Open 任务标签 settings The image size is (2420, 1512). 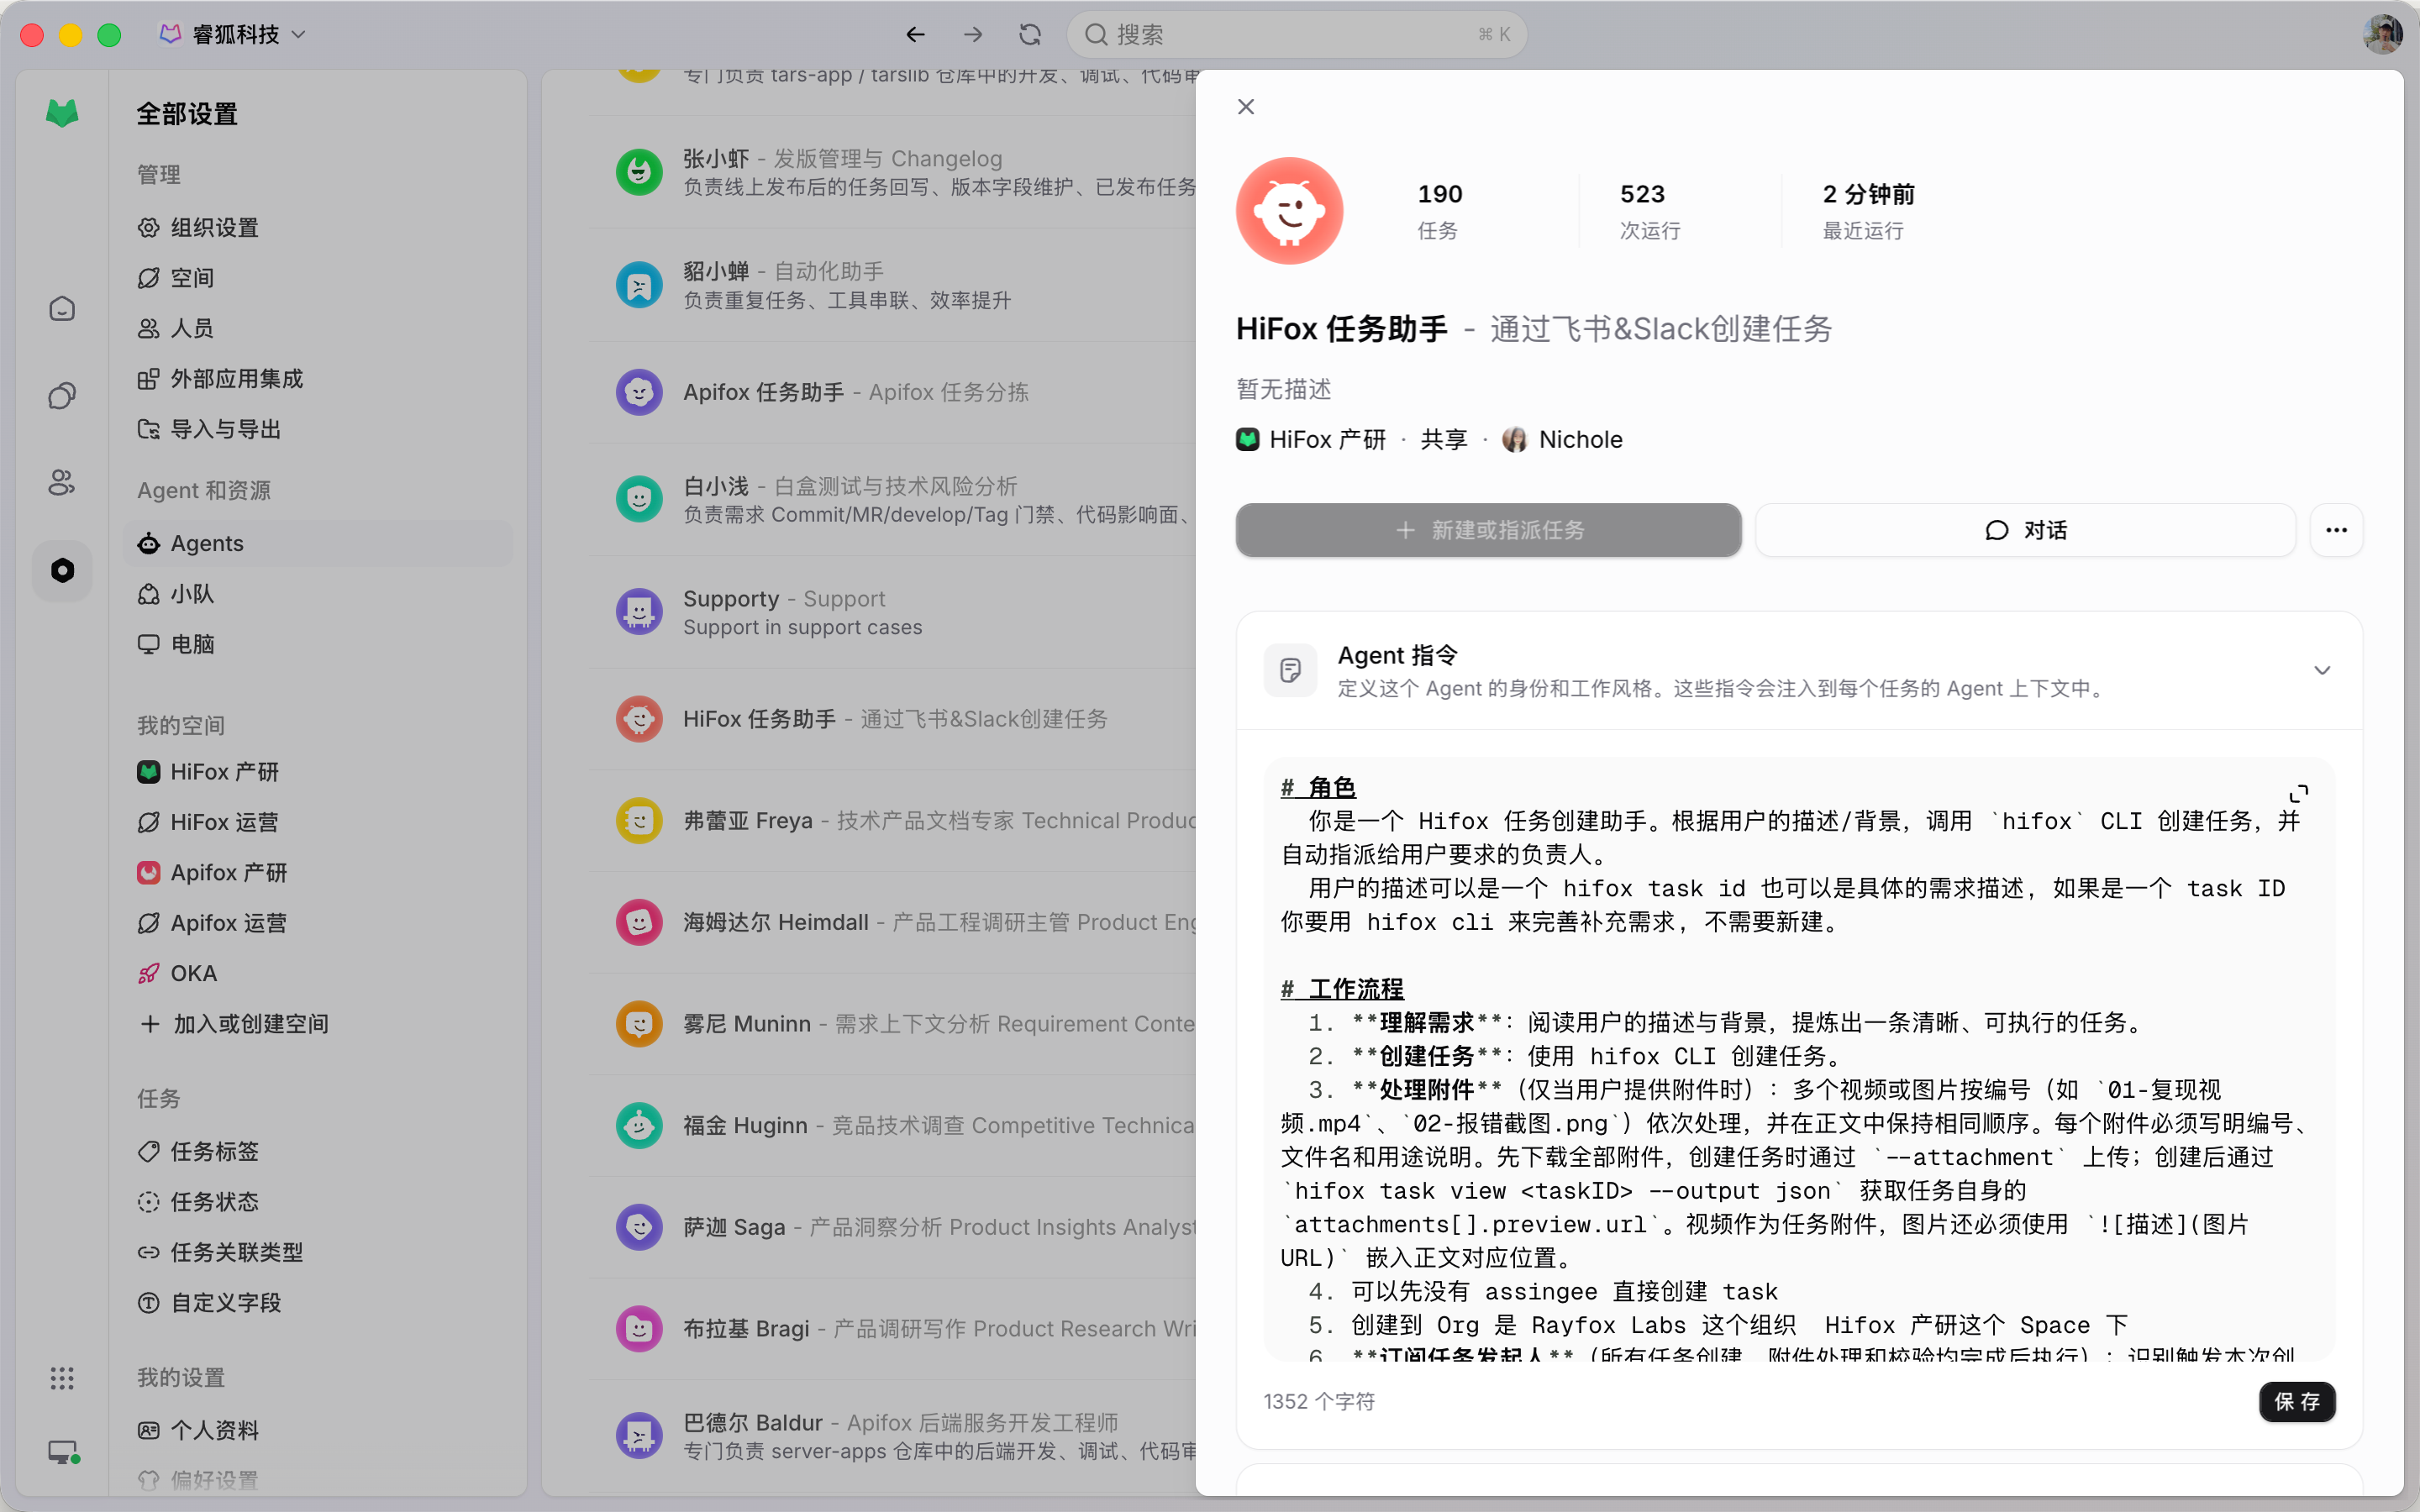(318, 1151)
